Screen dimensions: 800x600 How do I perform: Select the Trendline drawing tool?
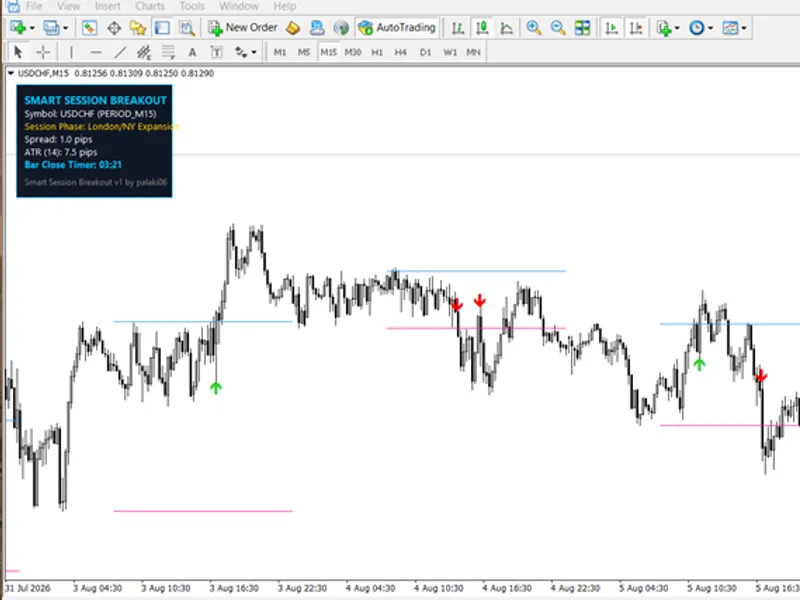coord(120,52)
